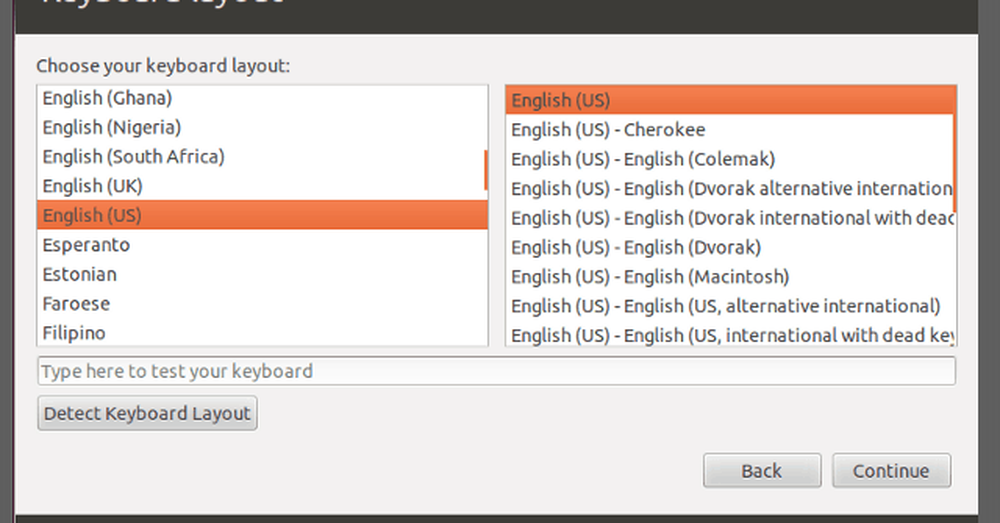This screenshot has width=1000, height=523.
Task: Select English (Ghana) keyboard layout
Action: [x=108, y=98]
